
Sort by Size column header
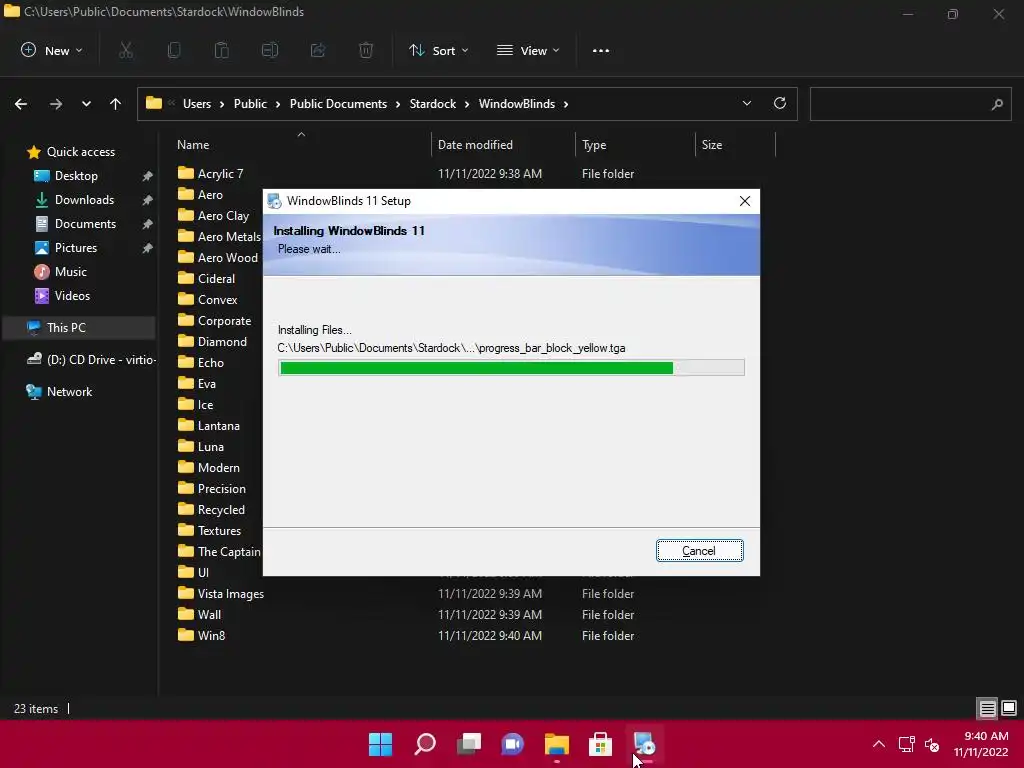711,145
